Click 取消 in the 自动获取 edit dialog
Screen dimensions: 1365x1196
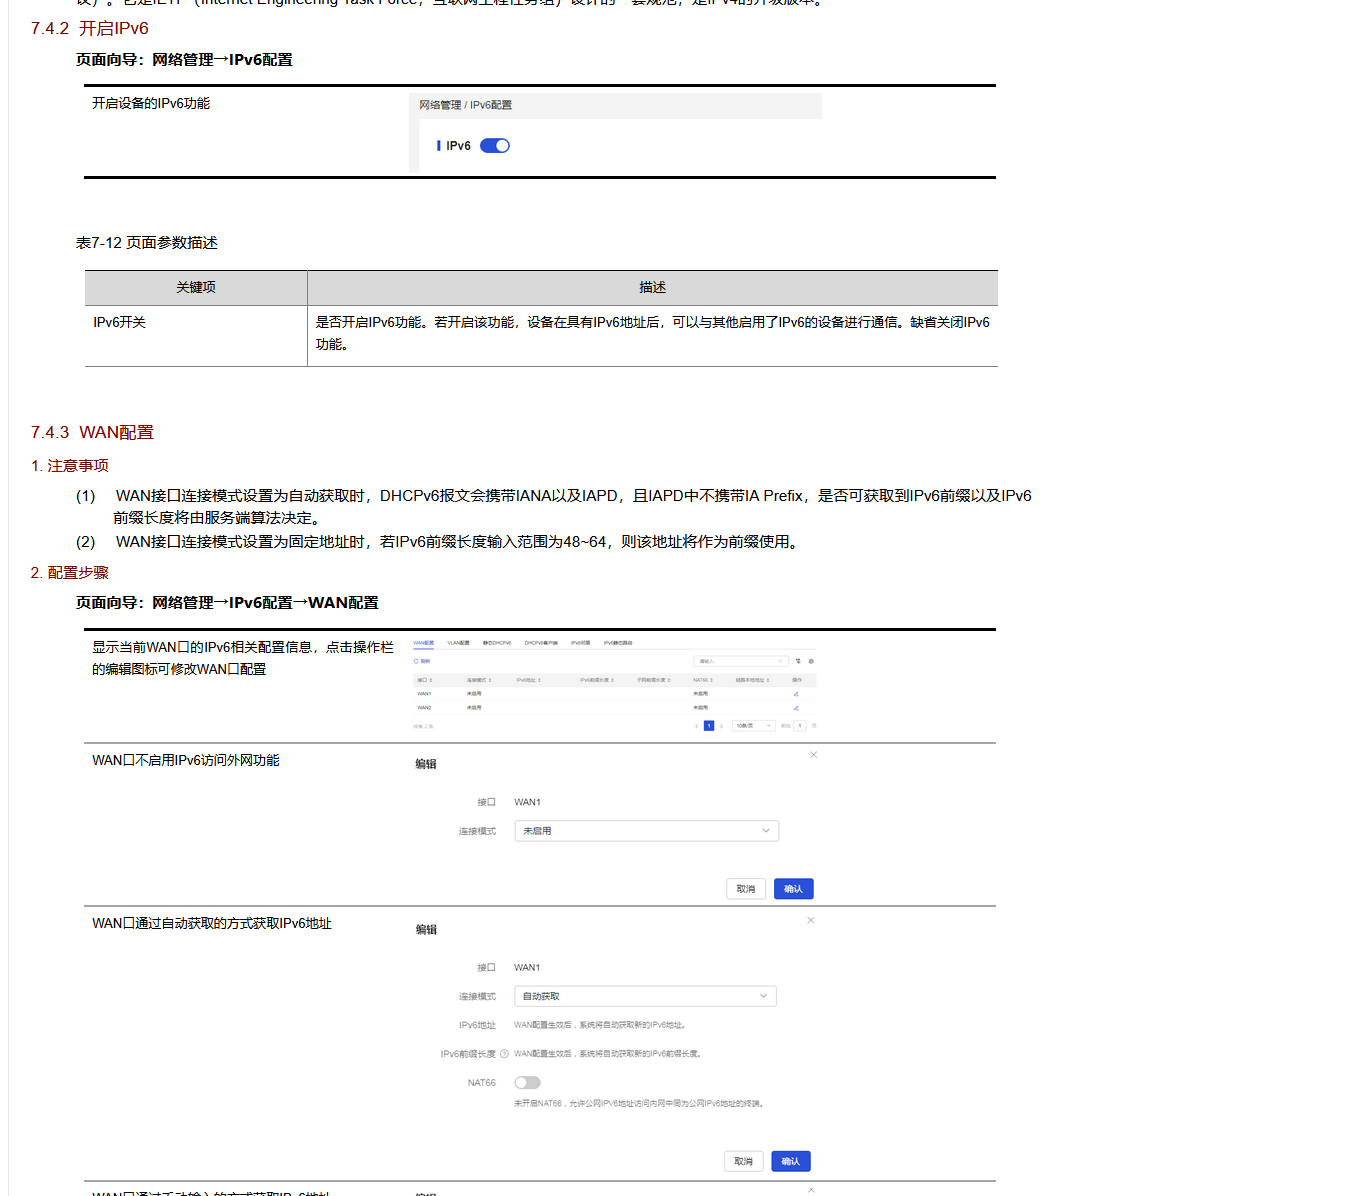(x=743, y=1161)
